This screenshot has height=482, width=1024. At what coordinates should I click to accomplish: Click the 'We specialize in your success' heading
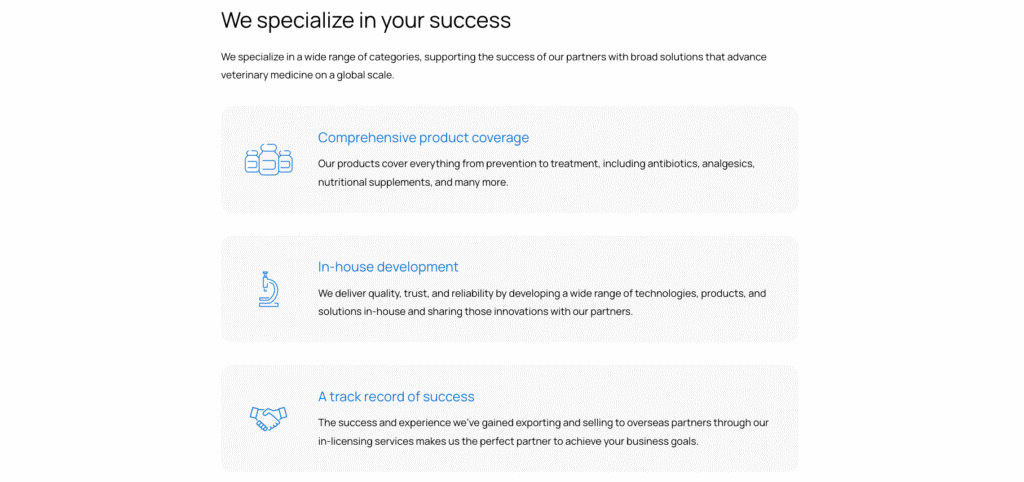[366, 20]
